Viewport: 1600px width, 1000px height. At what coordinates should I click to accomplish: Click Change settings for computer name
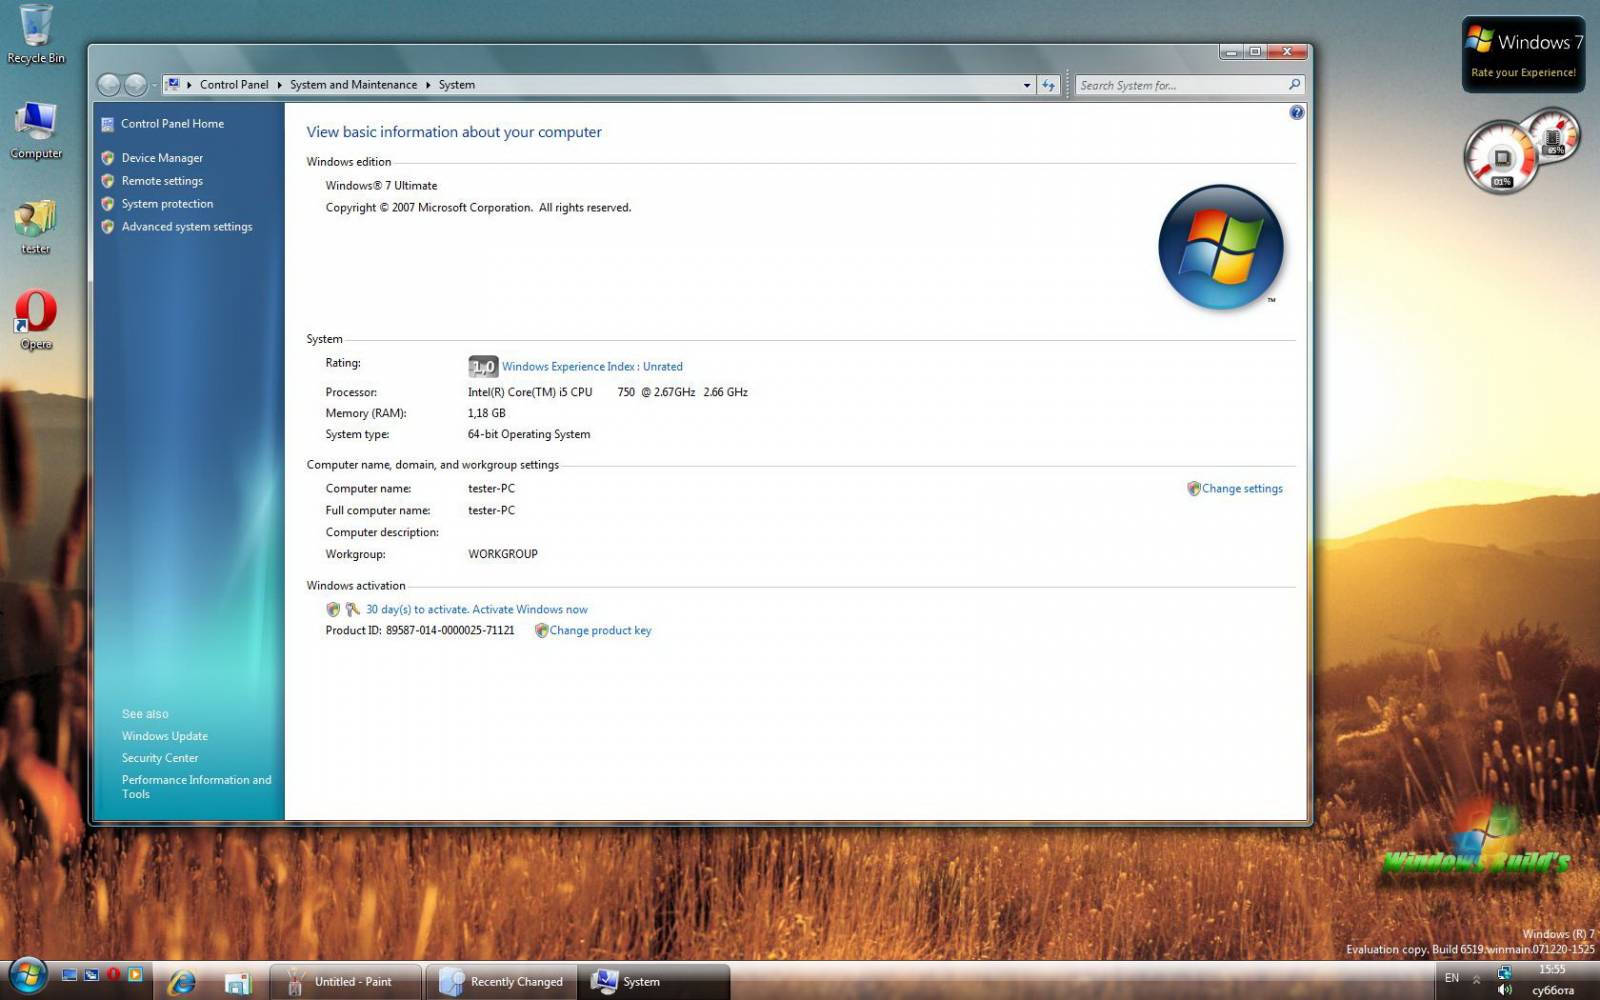click(1242, 489)
